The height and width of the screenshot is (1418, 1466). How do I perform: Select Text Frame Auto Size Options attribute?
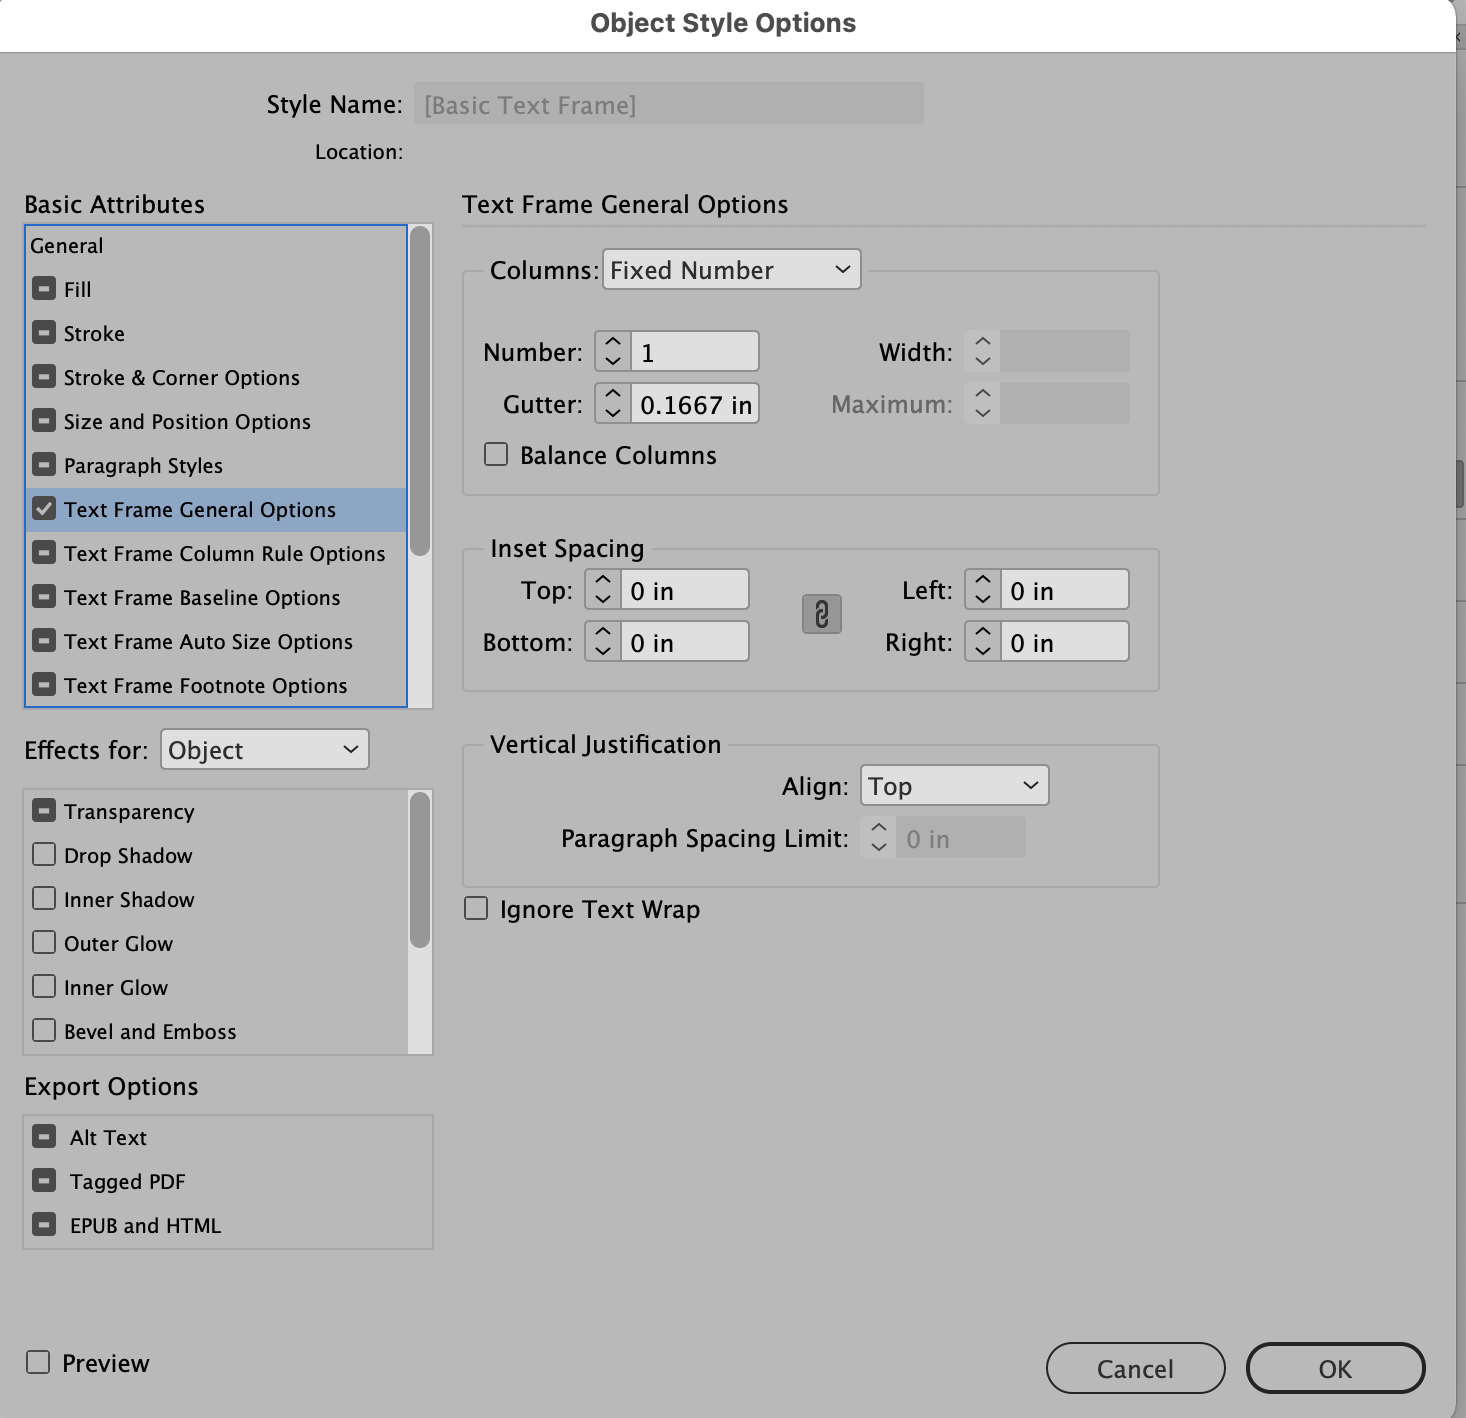click(x=208, y=641)
